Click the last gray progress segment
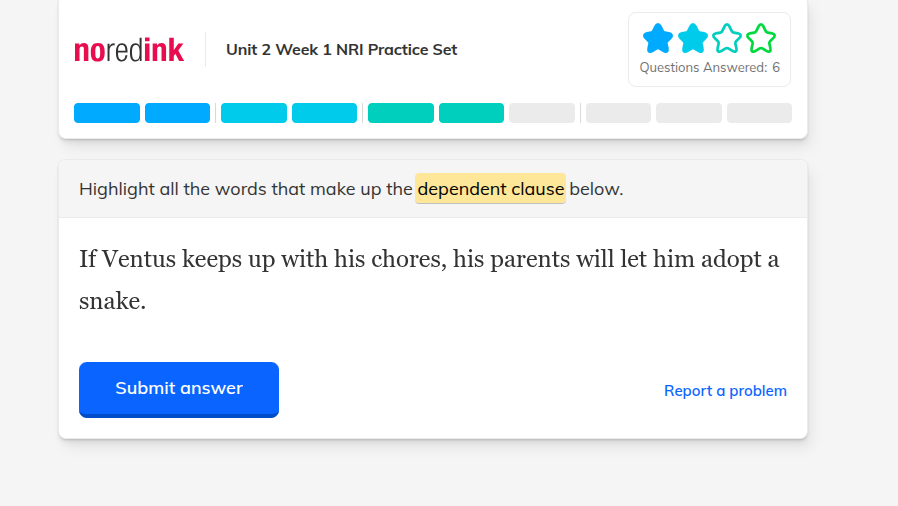This screenshot has height=506, width=898. 759,113
